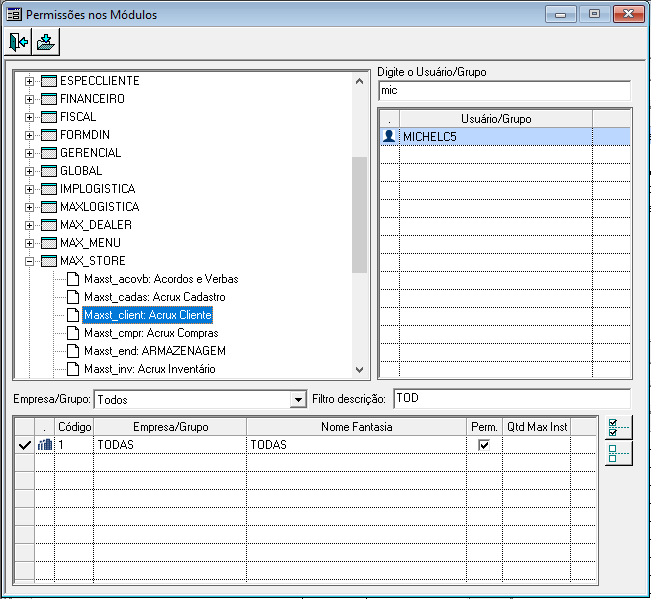Expand the FINANCEIRO tree node
651x599 pixels.
(x=29, y=99)
